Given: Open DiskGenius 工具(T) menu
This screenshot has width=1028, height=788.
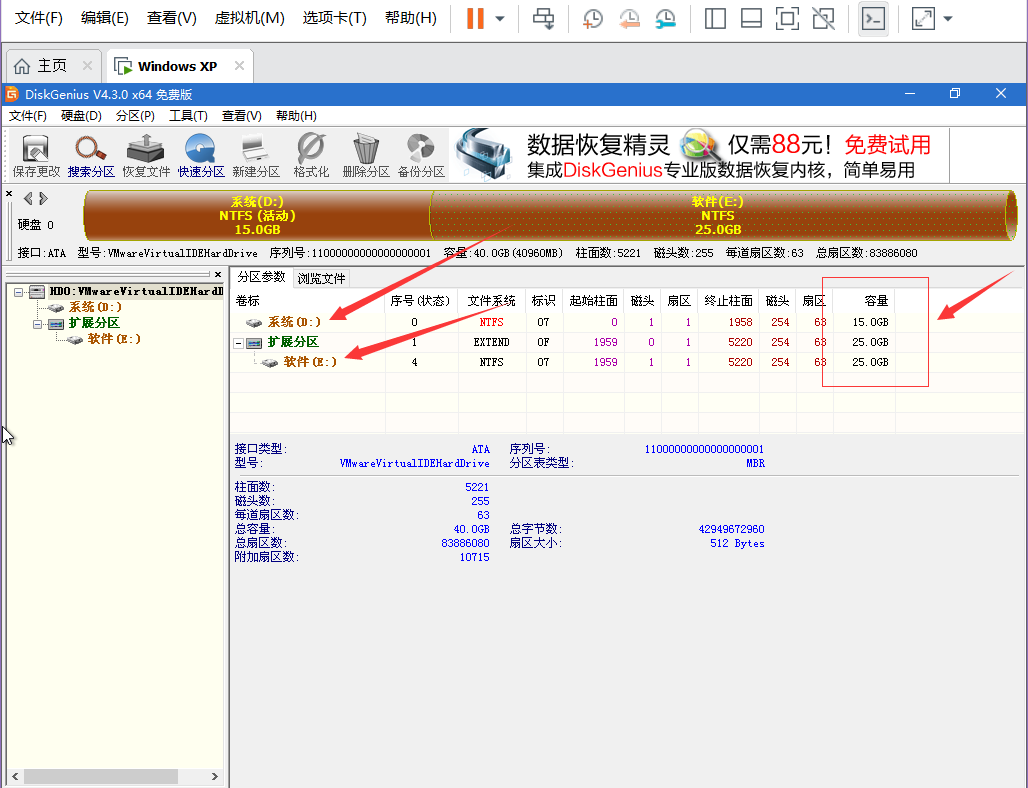Looking at the screenshot, I should click(188, 115).
